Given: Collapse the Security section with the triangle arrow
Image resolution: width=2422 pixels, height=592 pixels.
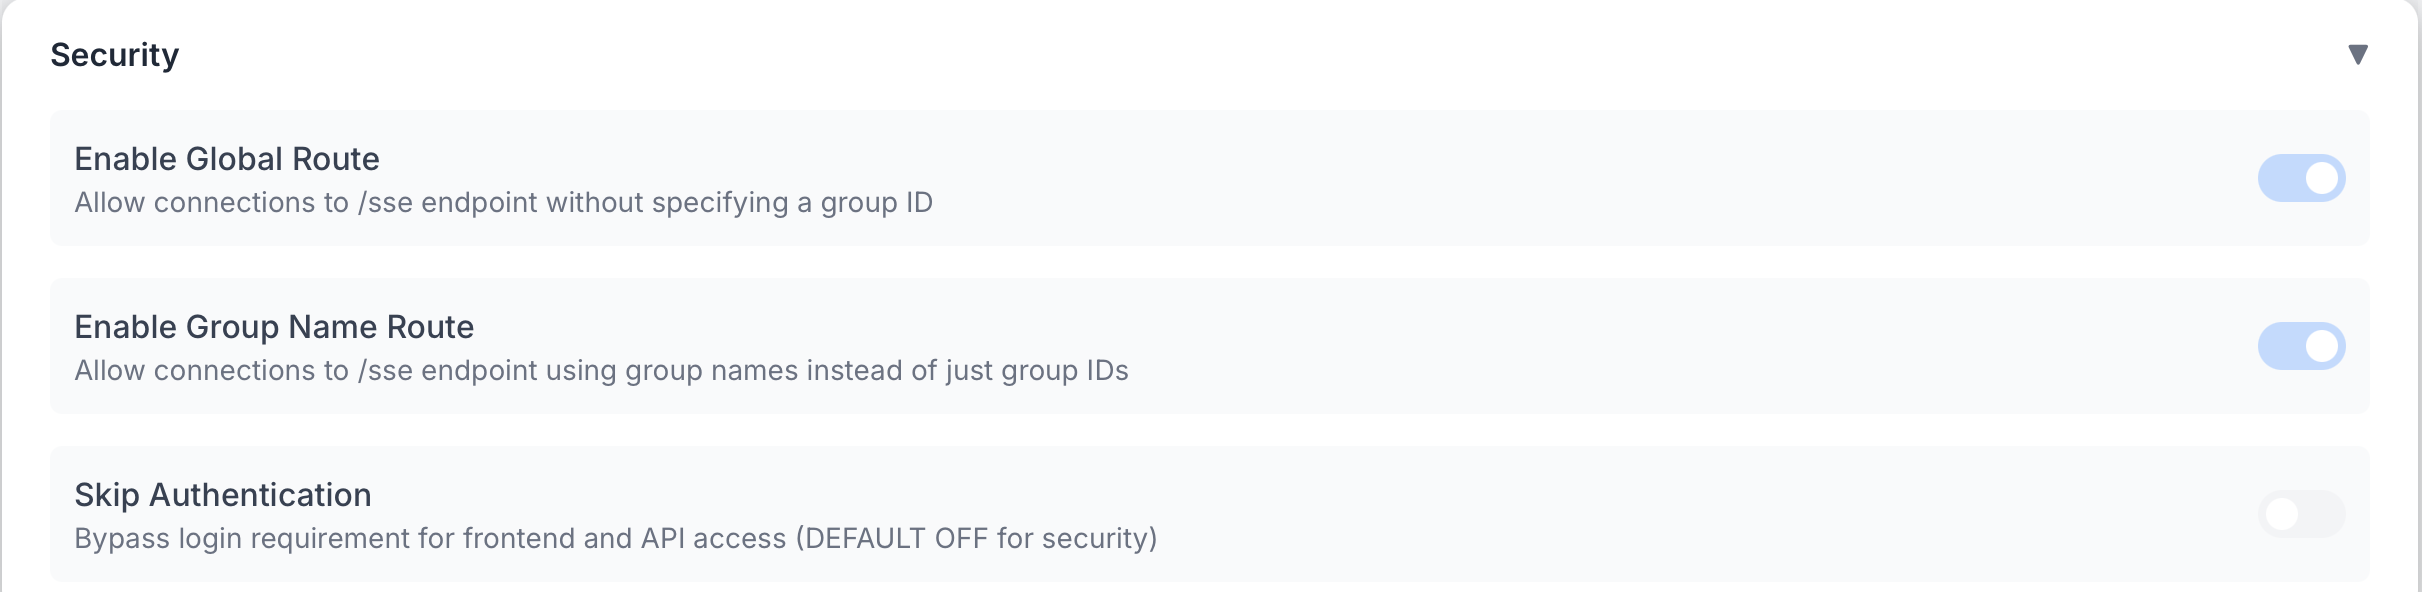Looking at the screenshot, I should click(2357, 55).
